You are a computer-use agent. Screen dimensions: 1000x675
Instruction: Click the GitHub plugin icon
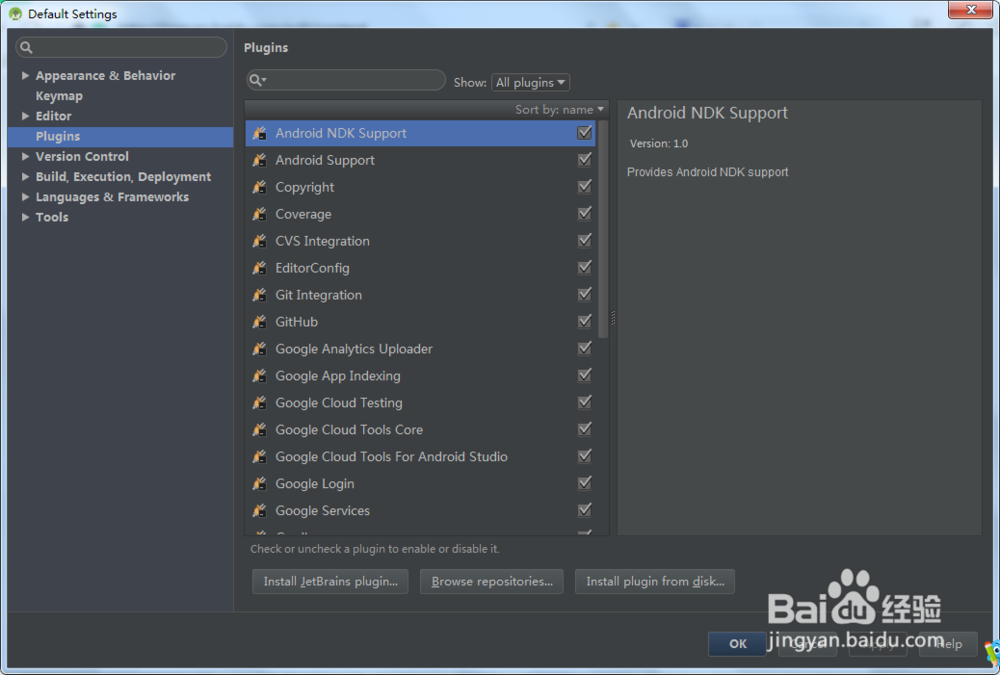click(x=260, y=322)
